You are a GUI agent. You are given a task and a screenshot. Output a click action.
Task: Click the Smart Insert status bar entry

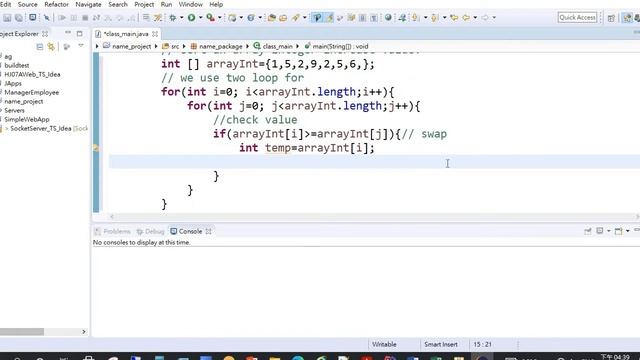pos(441,344)
